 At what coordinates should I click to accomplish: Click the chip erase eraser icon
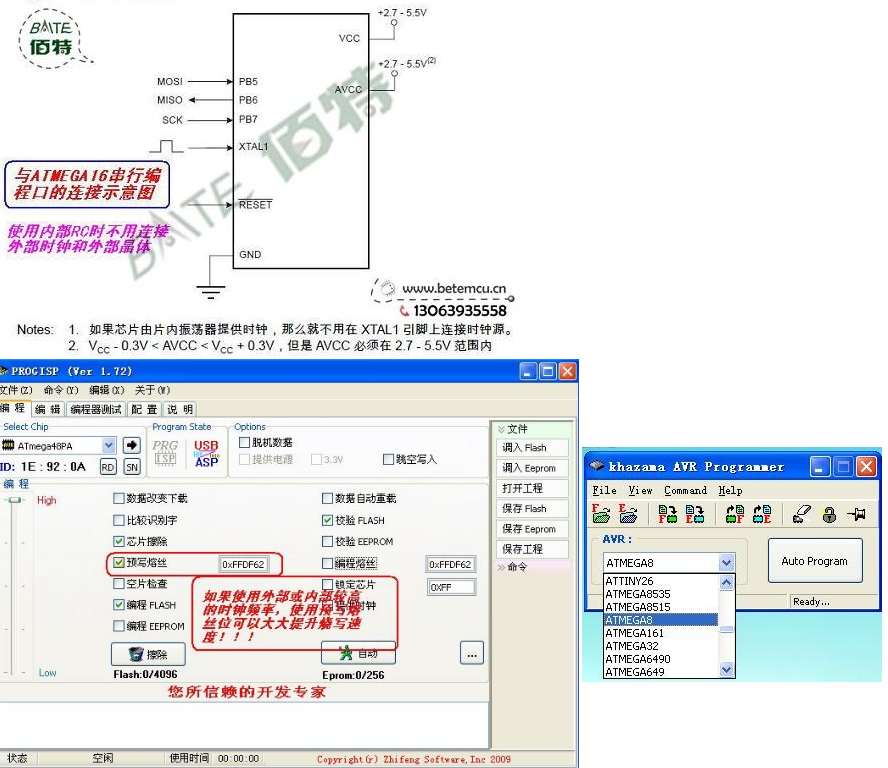click(x=802, y=513)
